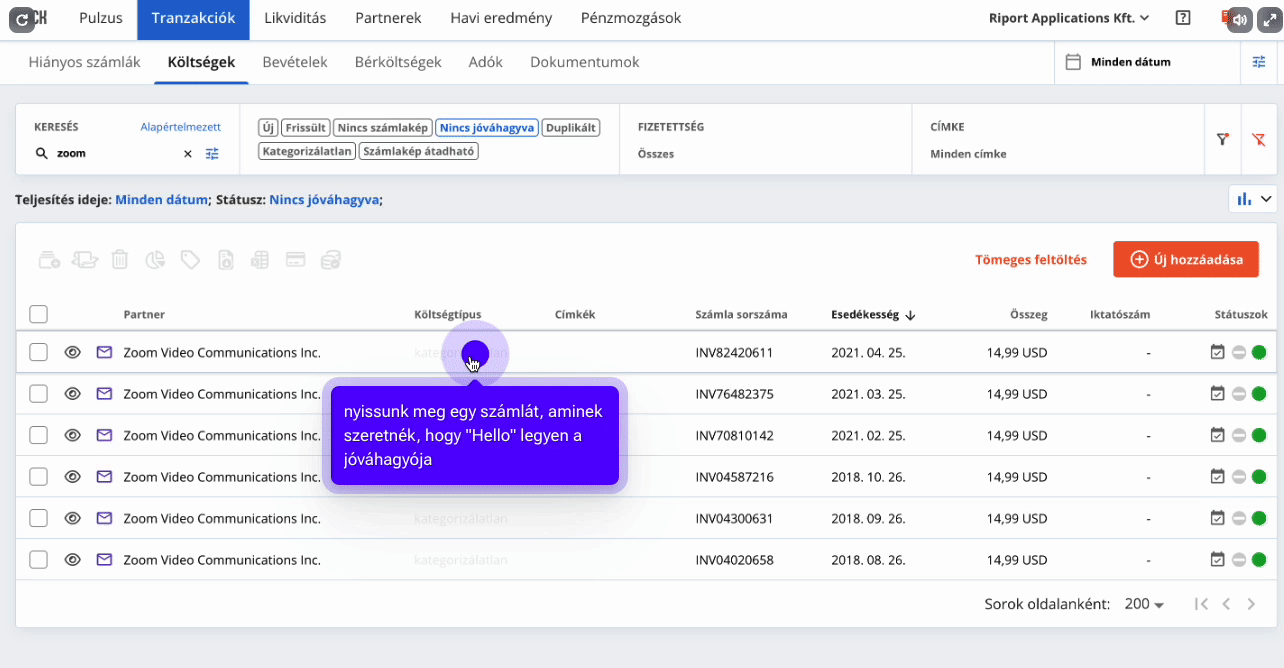Image resolution: width=1284 pixels, height=668 pixels.
Task: Click the tag label icon in the toolbar
Action: [x=190, y=260]
